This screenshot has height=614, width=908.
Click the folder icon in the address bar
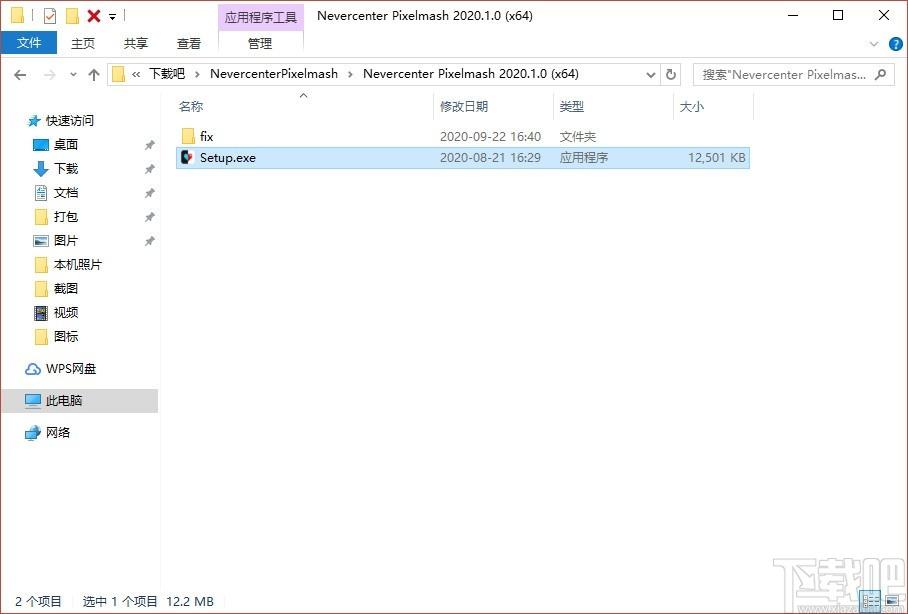coord(119,74)
